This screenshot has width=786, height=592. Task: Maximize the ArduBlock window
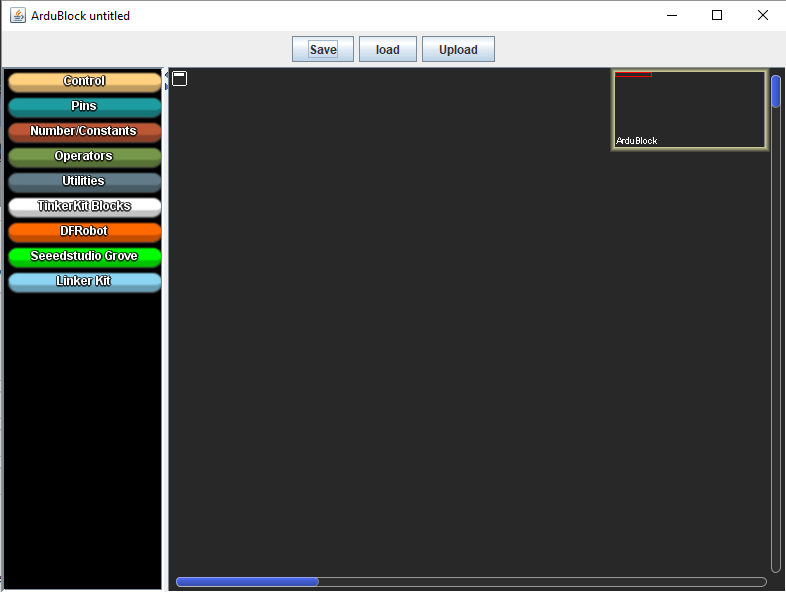click(717, 16)
